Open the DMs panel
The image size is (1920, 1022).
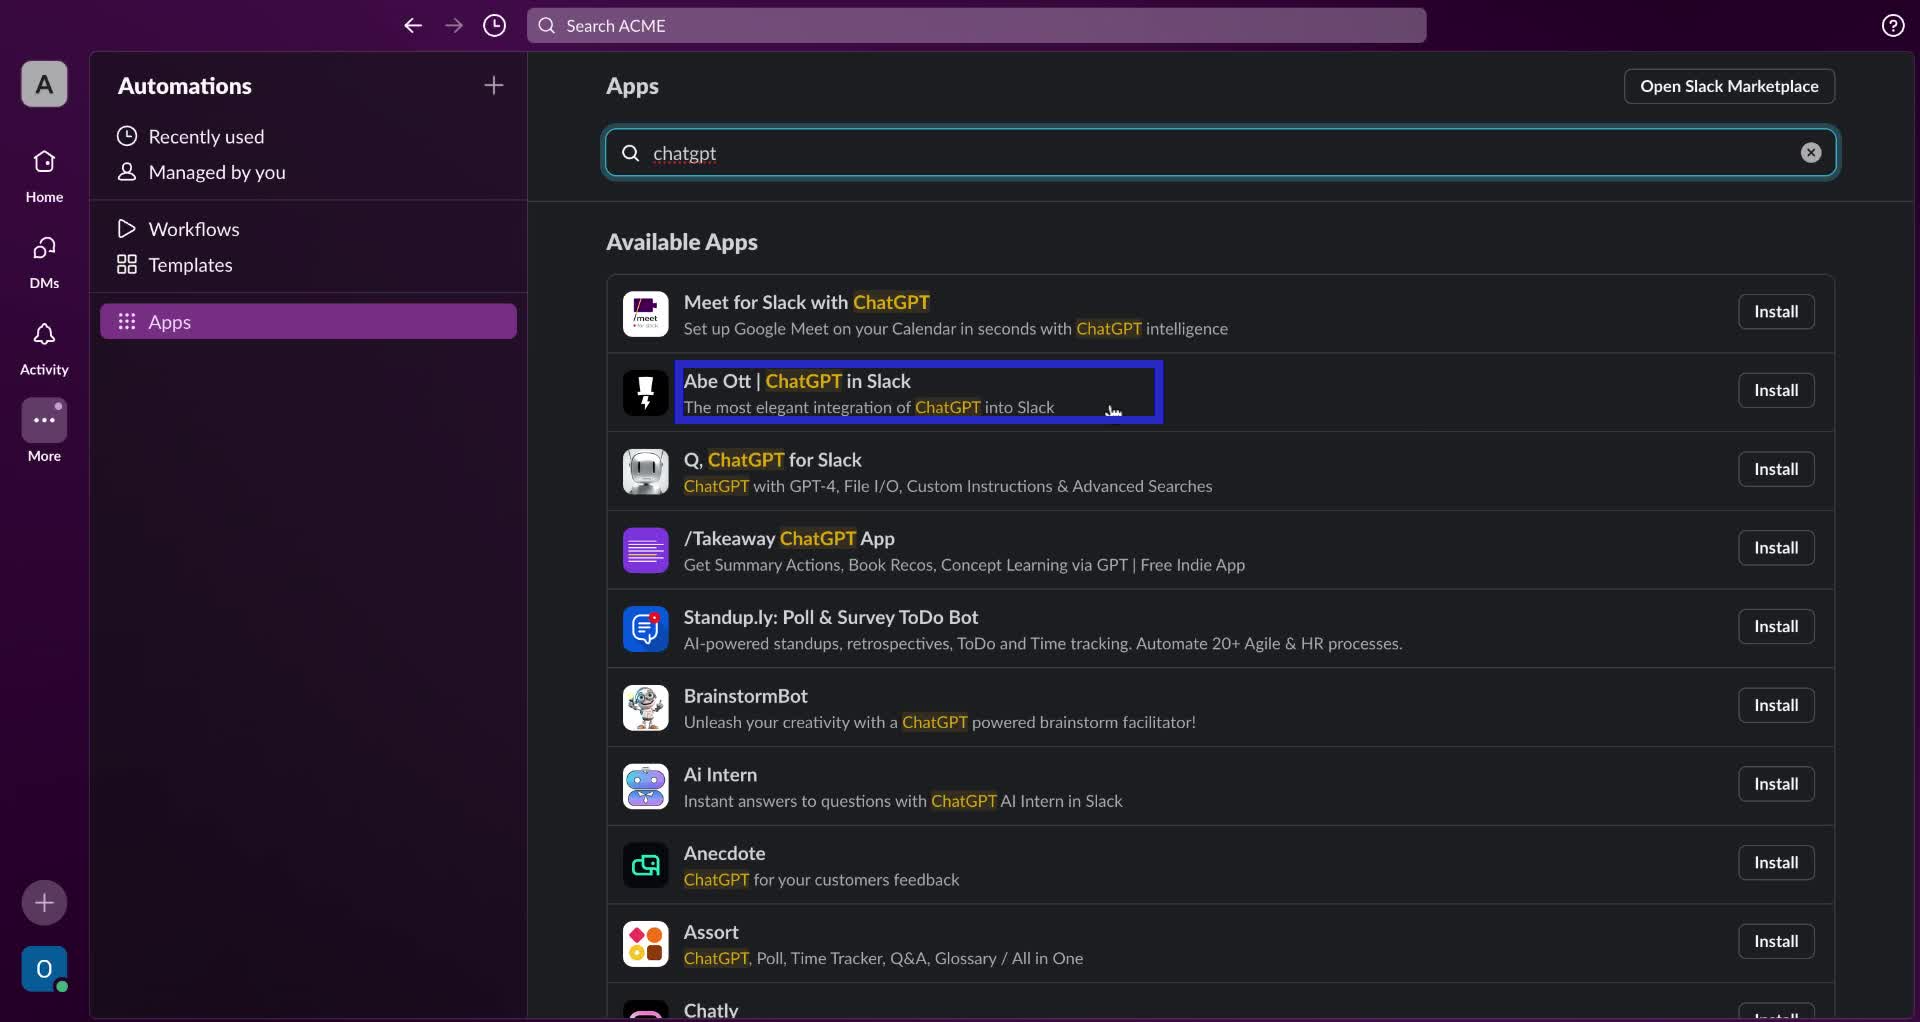[x=43, y=259]
